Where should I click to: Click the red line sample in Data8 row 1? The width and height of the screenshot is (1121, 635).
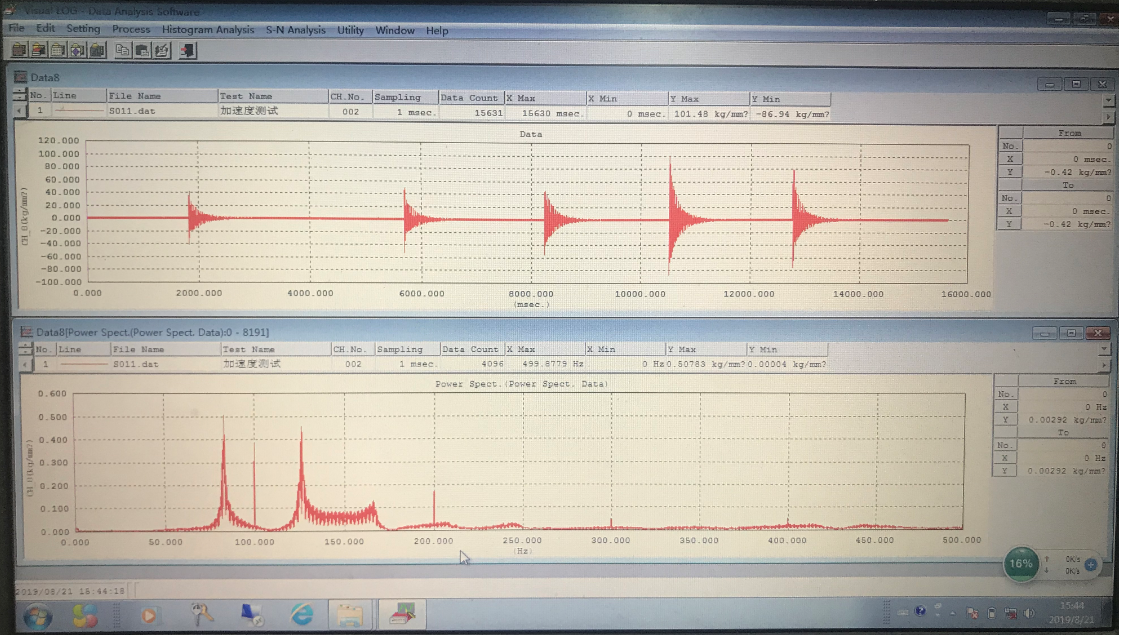78,111
